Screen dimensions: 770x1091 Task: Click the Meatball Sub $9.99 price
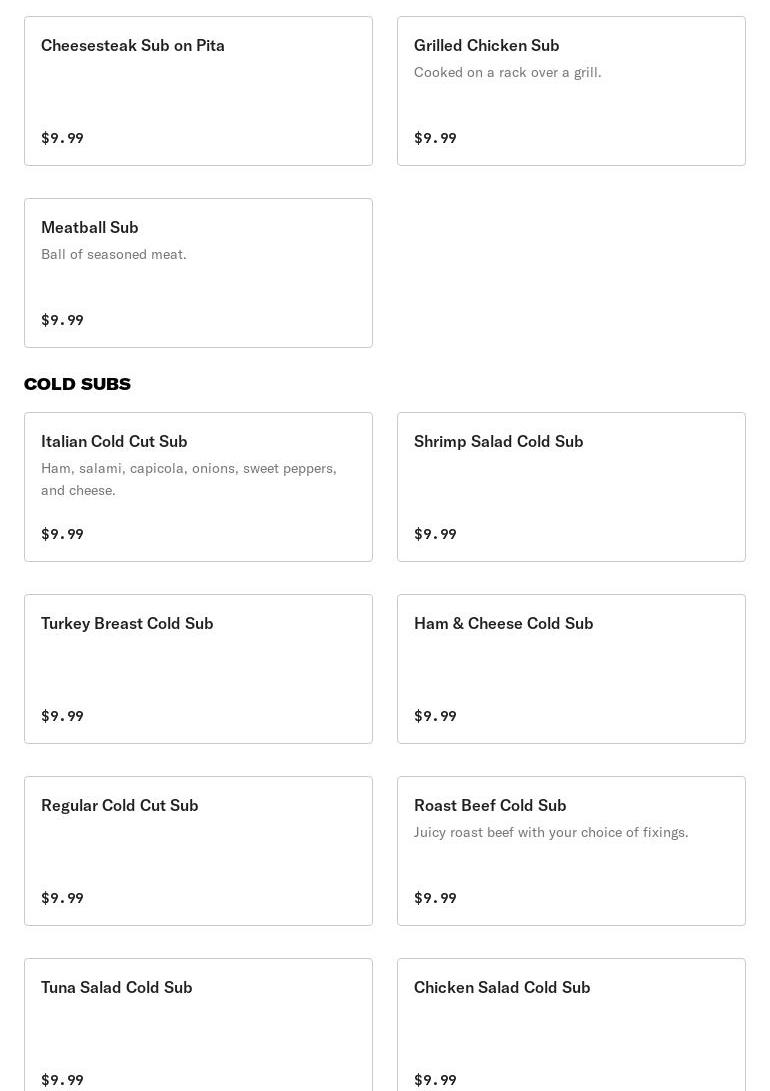(62, 320)
